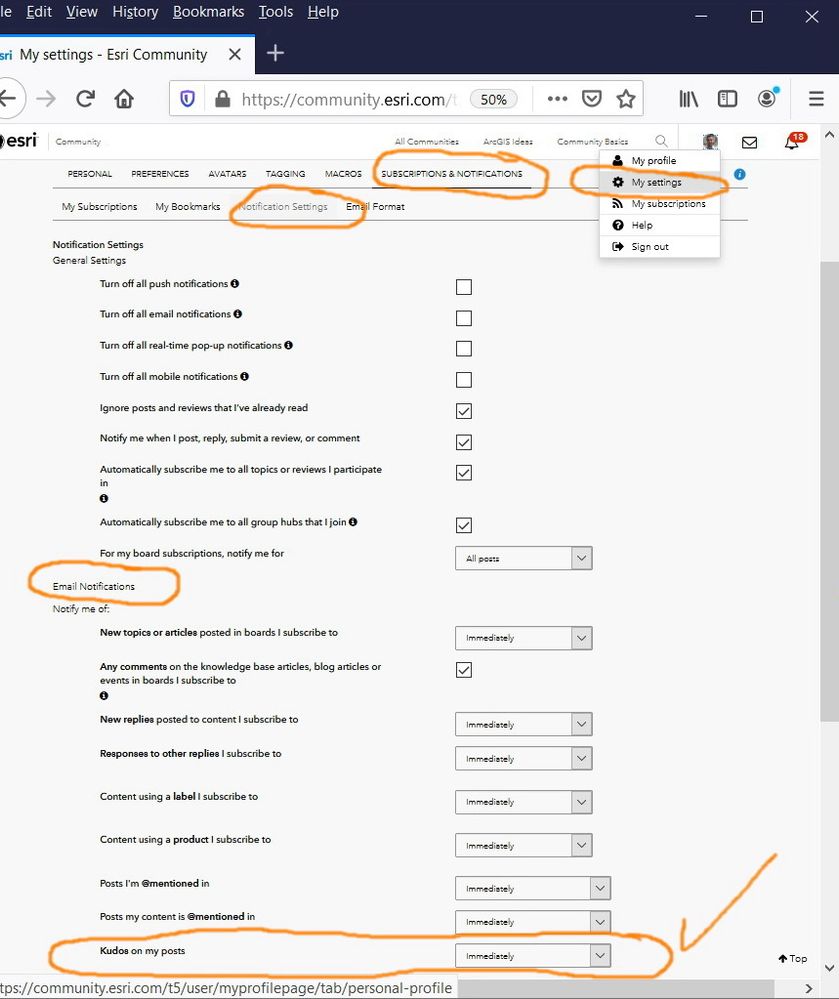The image size is (839, 999).
Task: Jump to page Top link
Action: click(792, 958)
